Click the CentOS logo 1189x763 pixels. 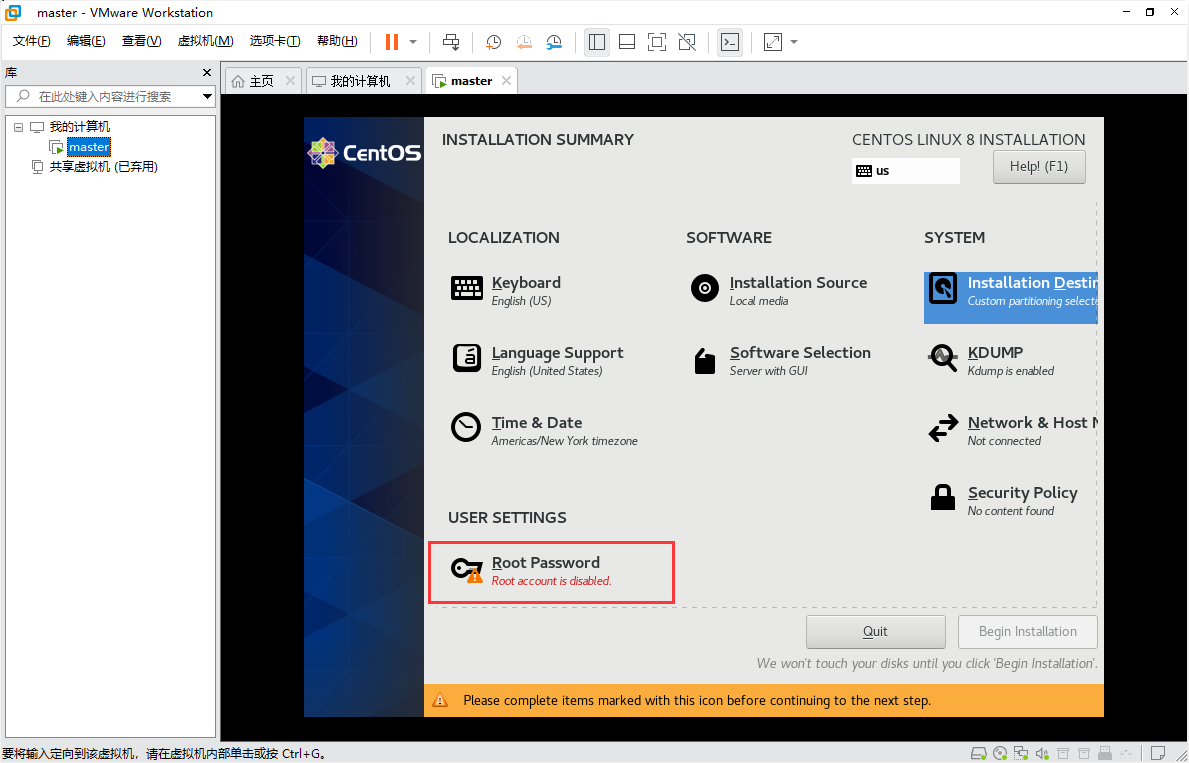pos(364,152)
